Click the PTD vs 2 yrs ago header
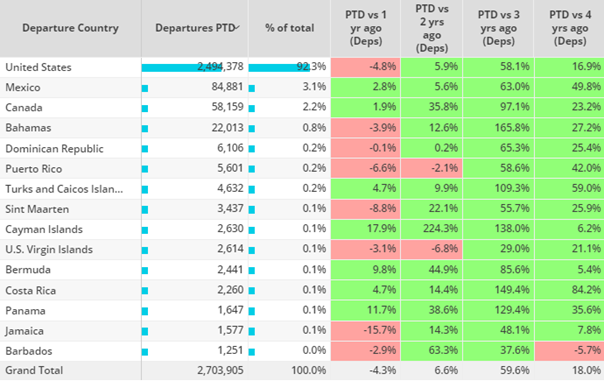This screenshot has width=604, height=381. point(431,28)
